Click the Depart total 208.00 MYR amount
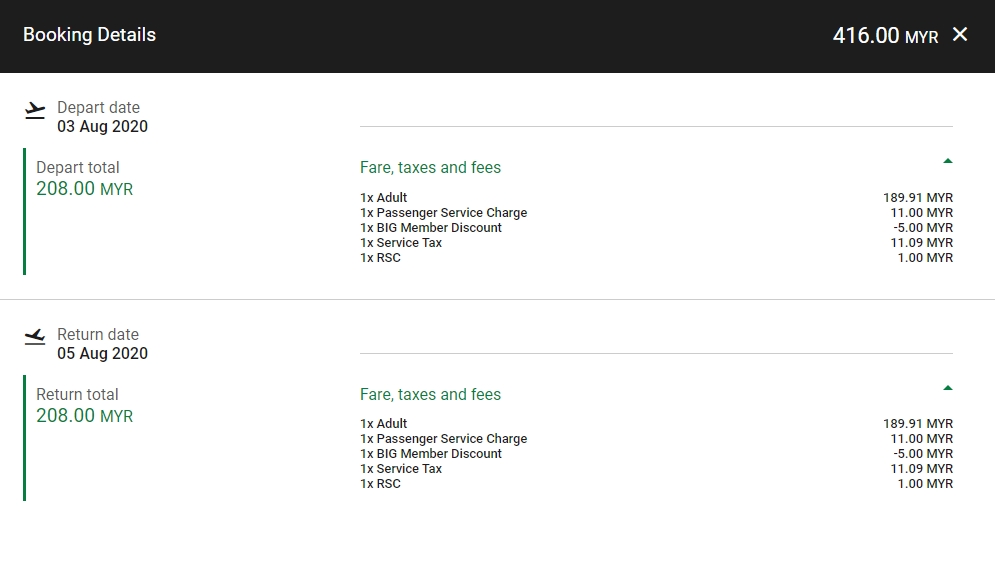This screenshot has height=563, width=995. click(84, 189)
